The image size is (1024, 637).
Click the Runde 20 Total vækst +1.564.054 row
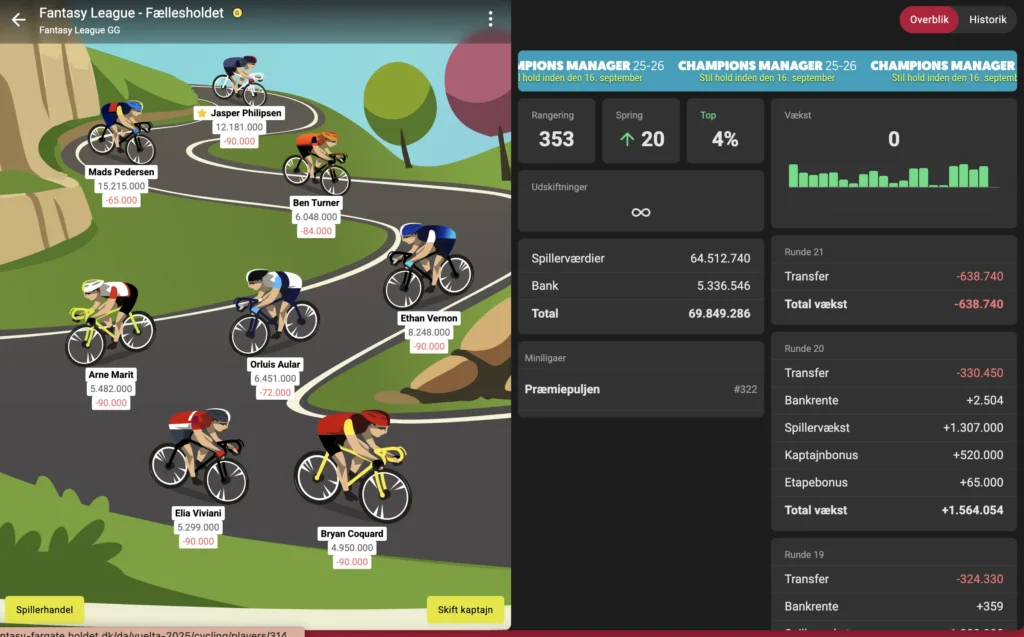[x=893, y=510]
